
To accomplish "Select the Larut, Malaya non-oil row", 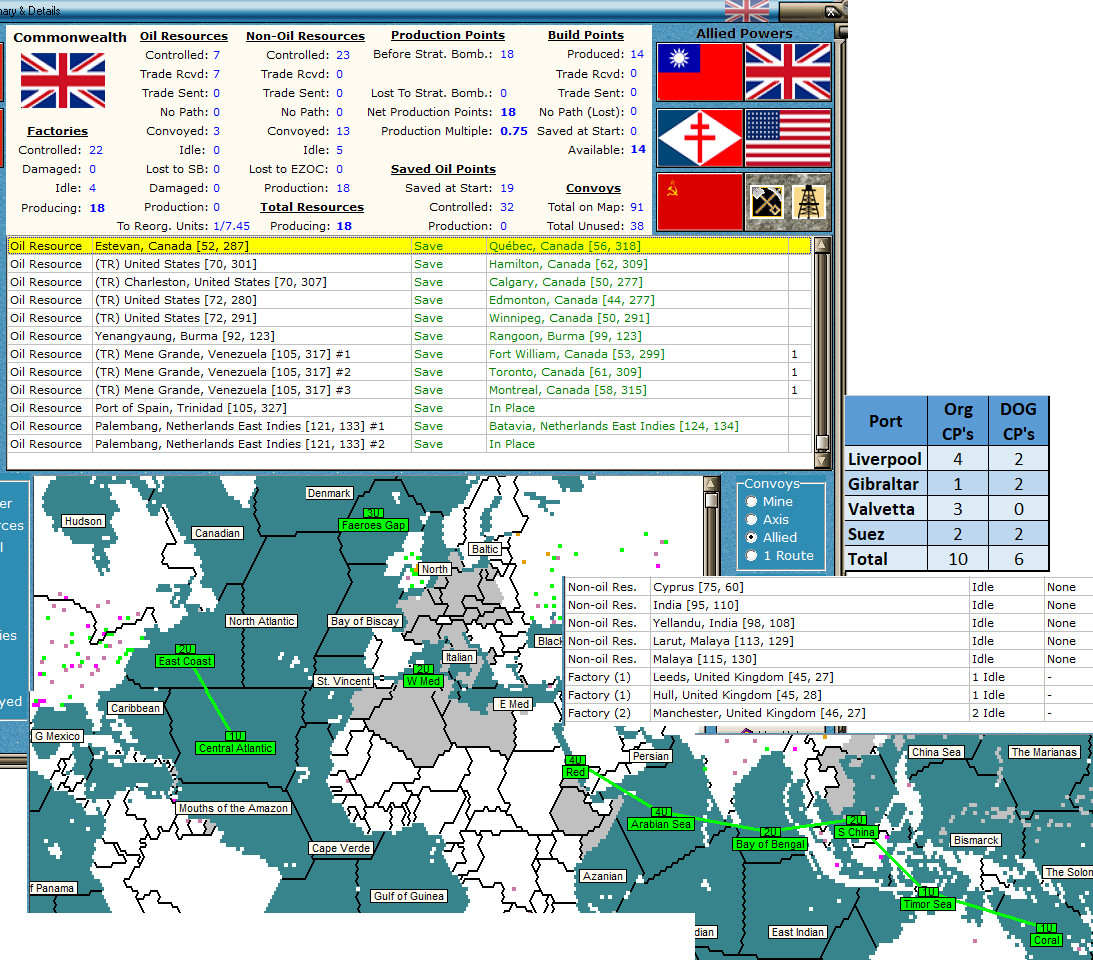I will [828, 641].
